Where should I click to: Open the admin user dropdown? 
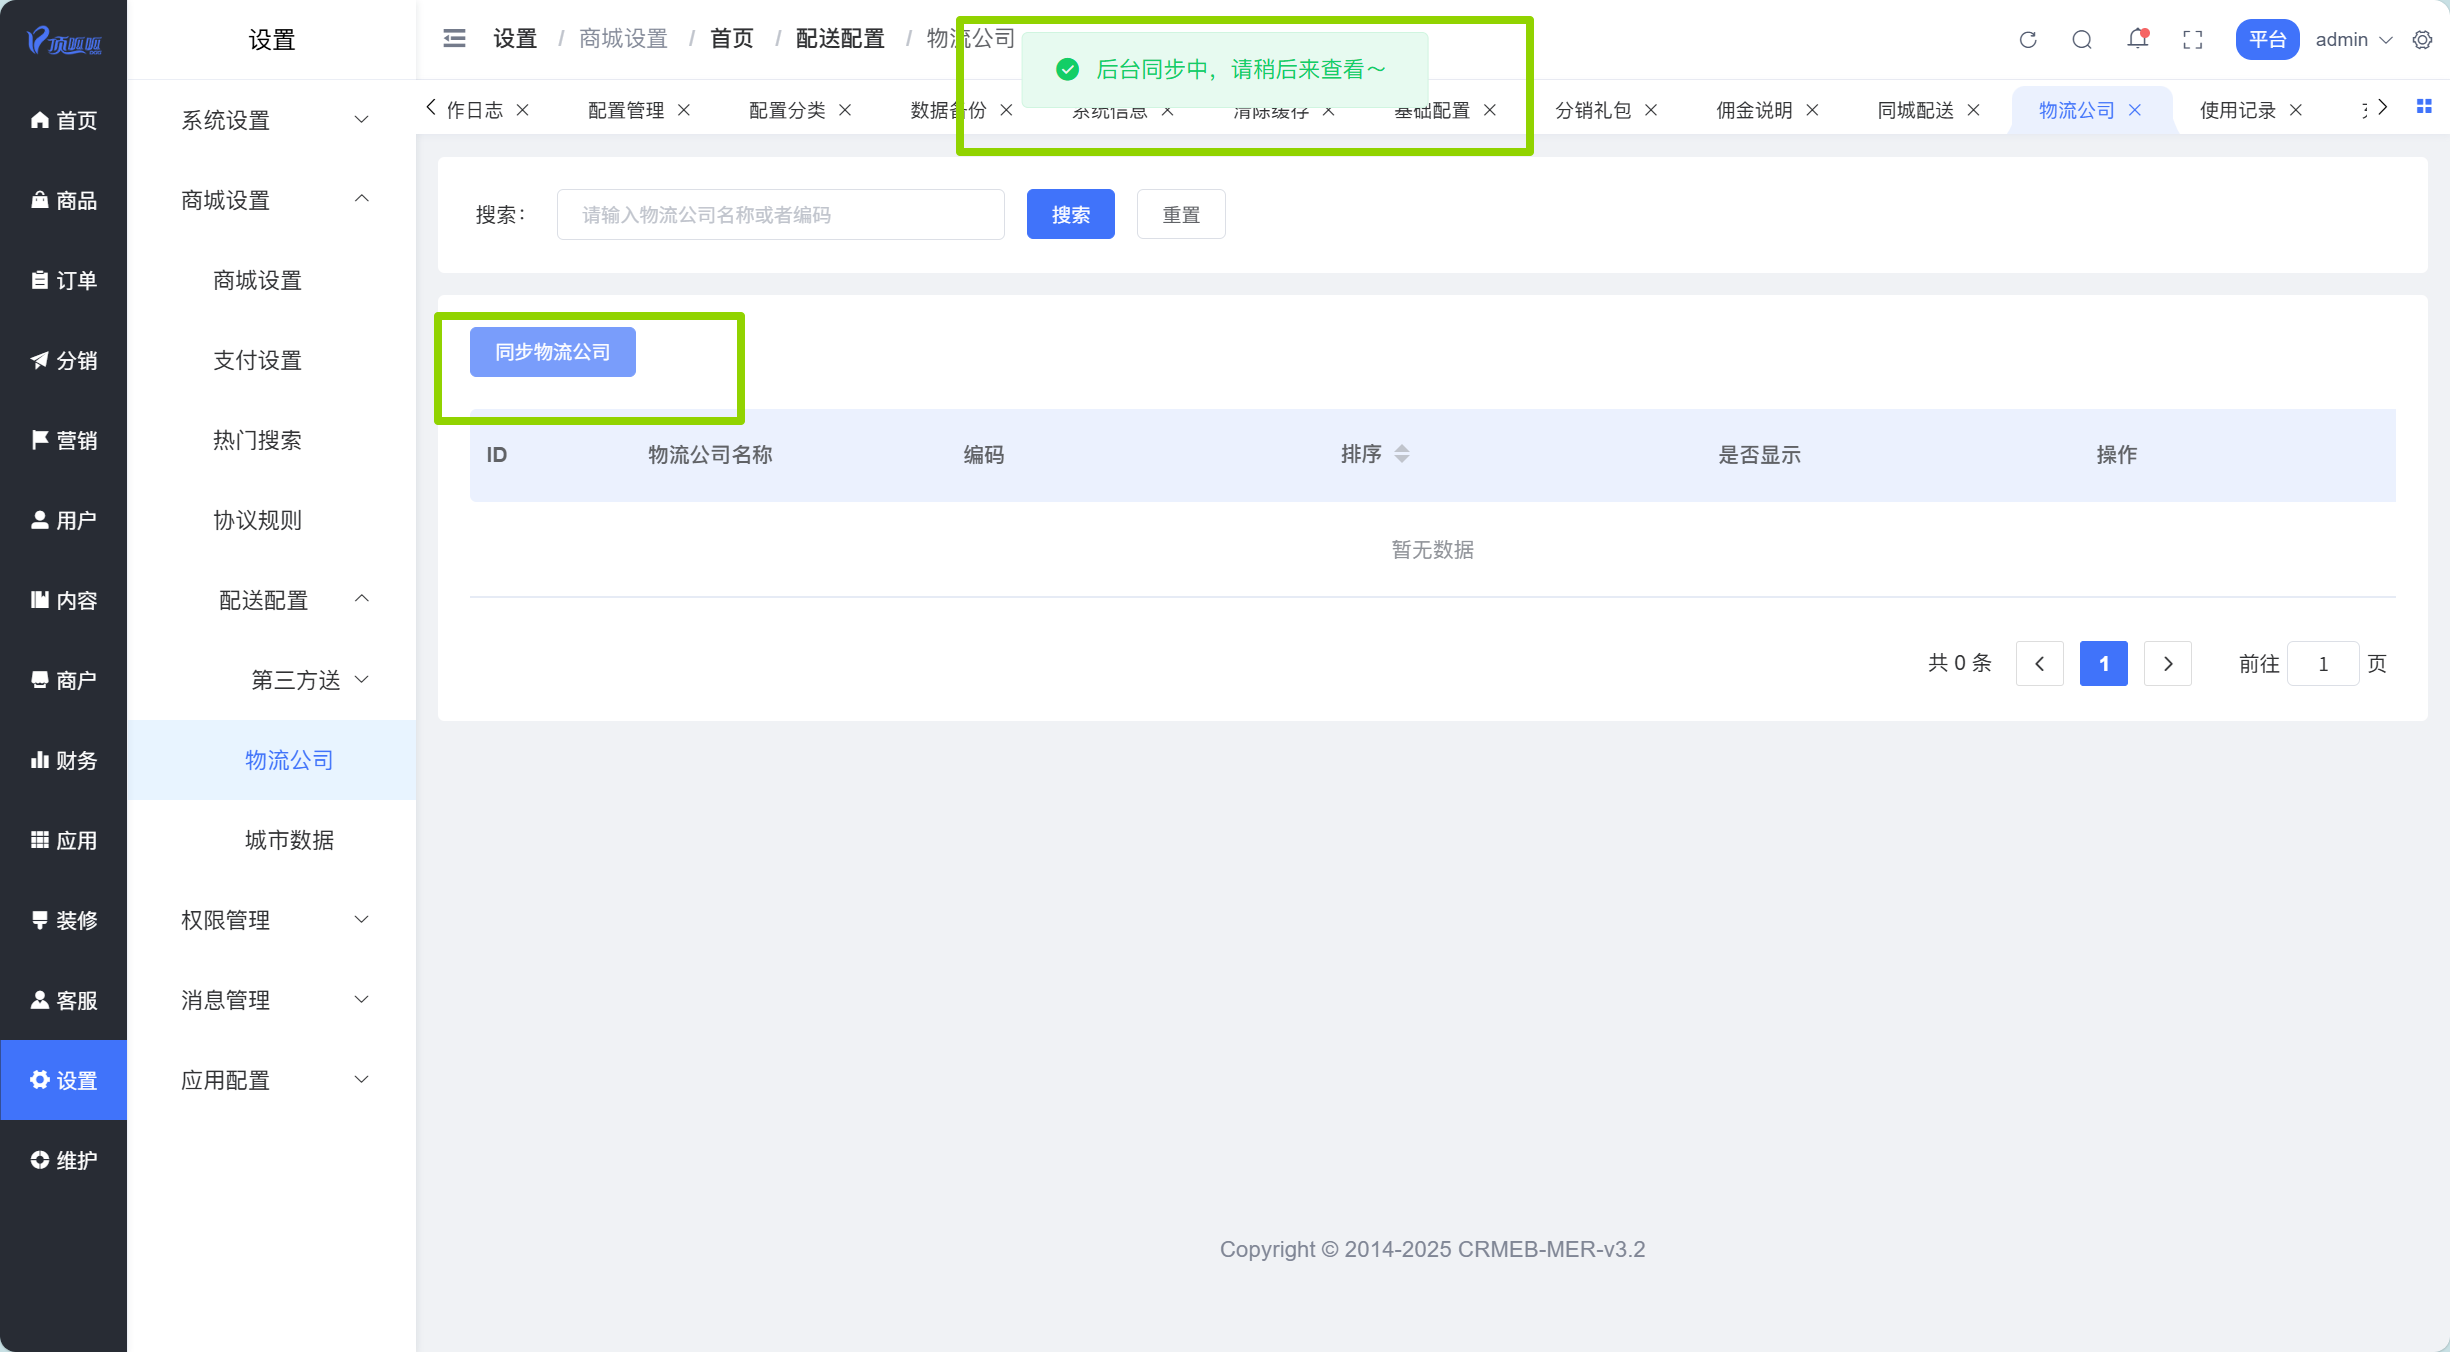pyautogui.click(x=2354, y=40)
